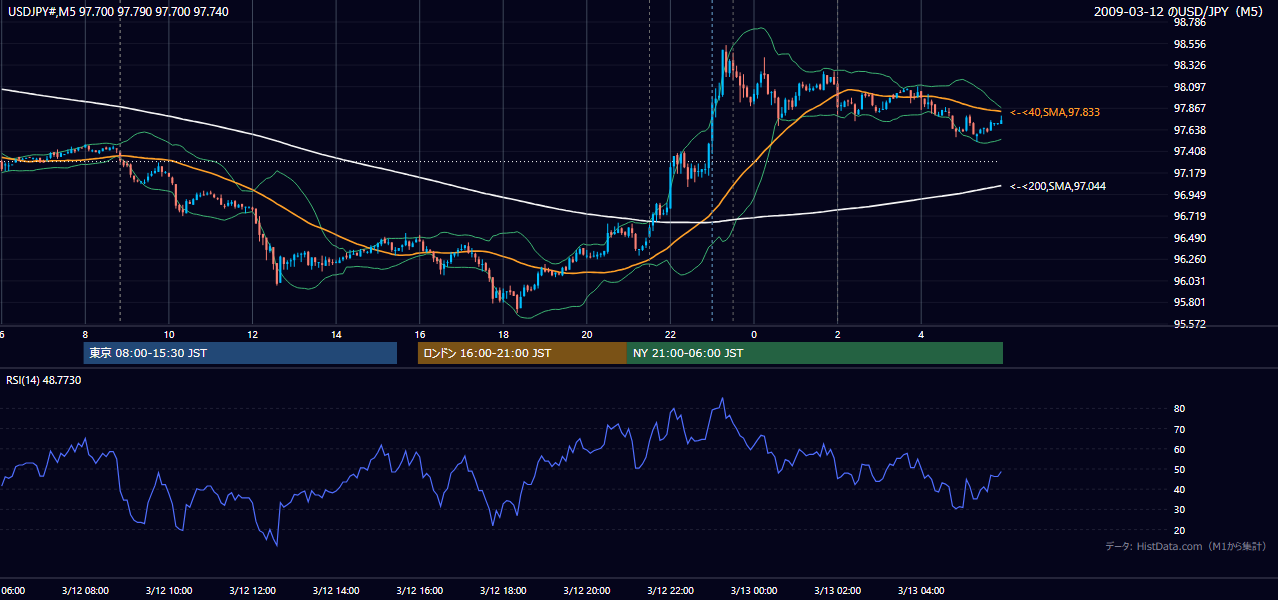This screenshot has width=1278, height=600.
Task: Click bottom time label 3/12 18:00
Action: click(503, 590)
